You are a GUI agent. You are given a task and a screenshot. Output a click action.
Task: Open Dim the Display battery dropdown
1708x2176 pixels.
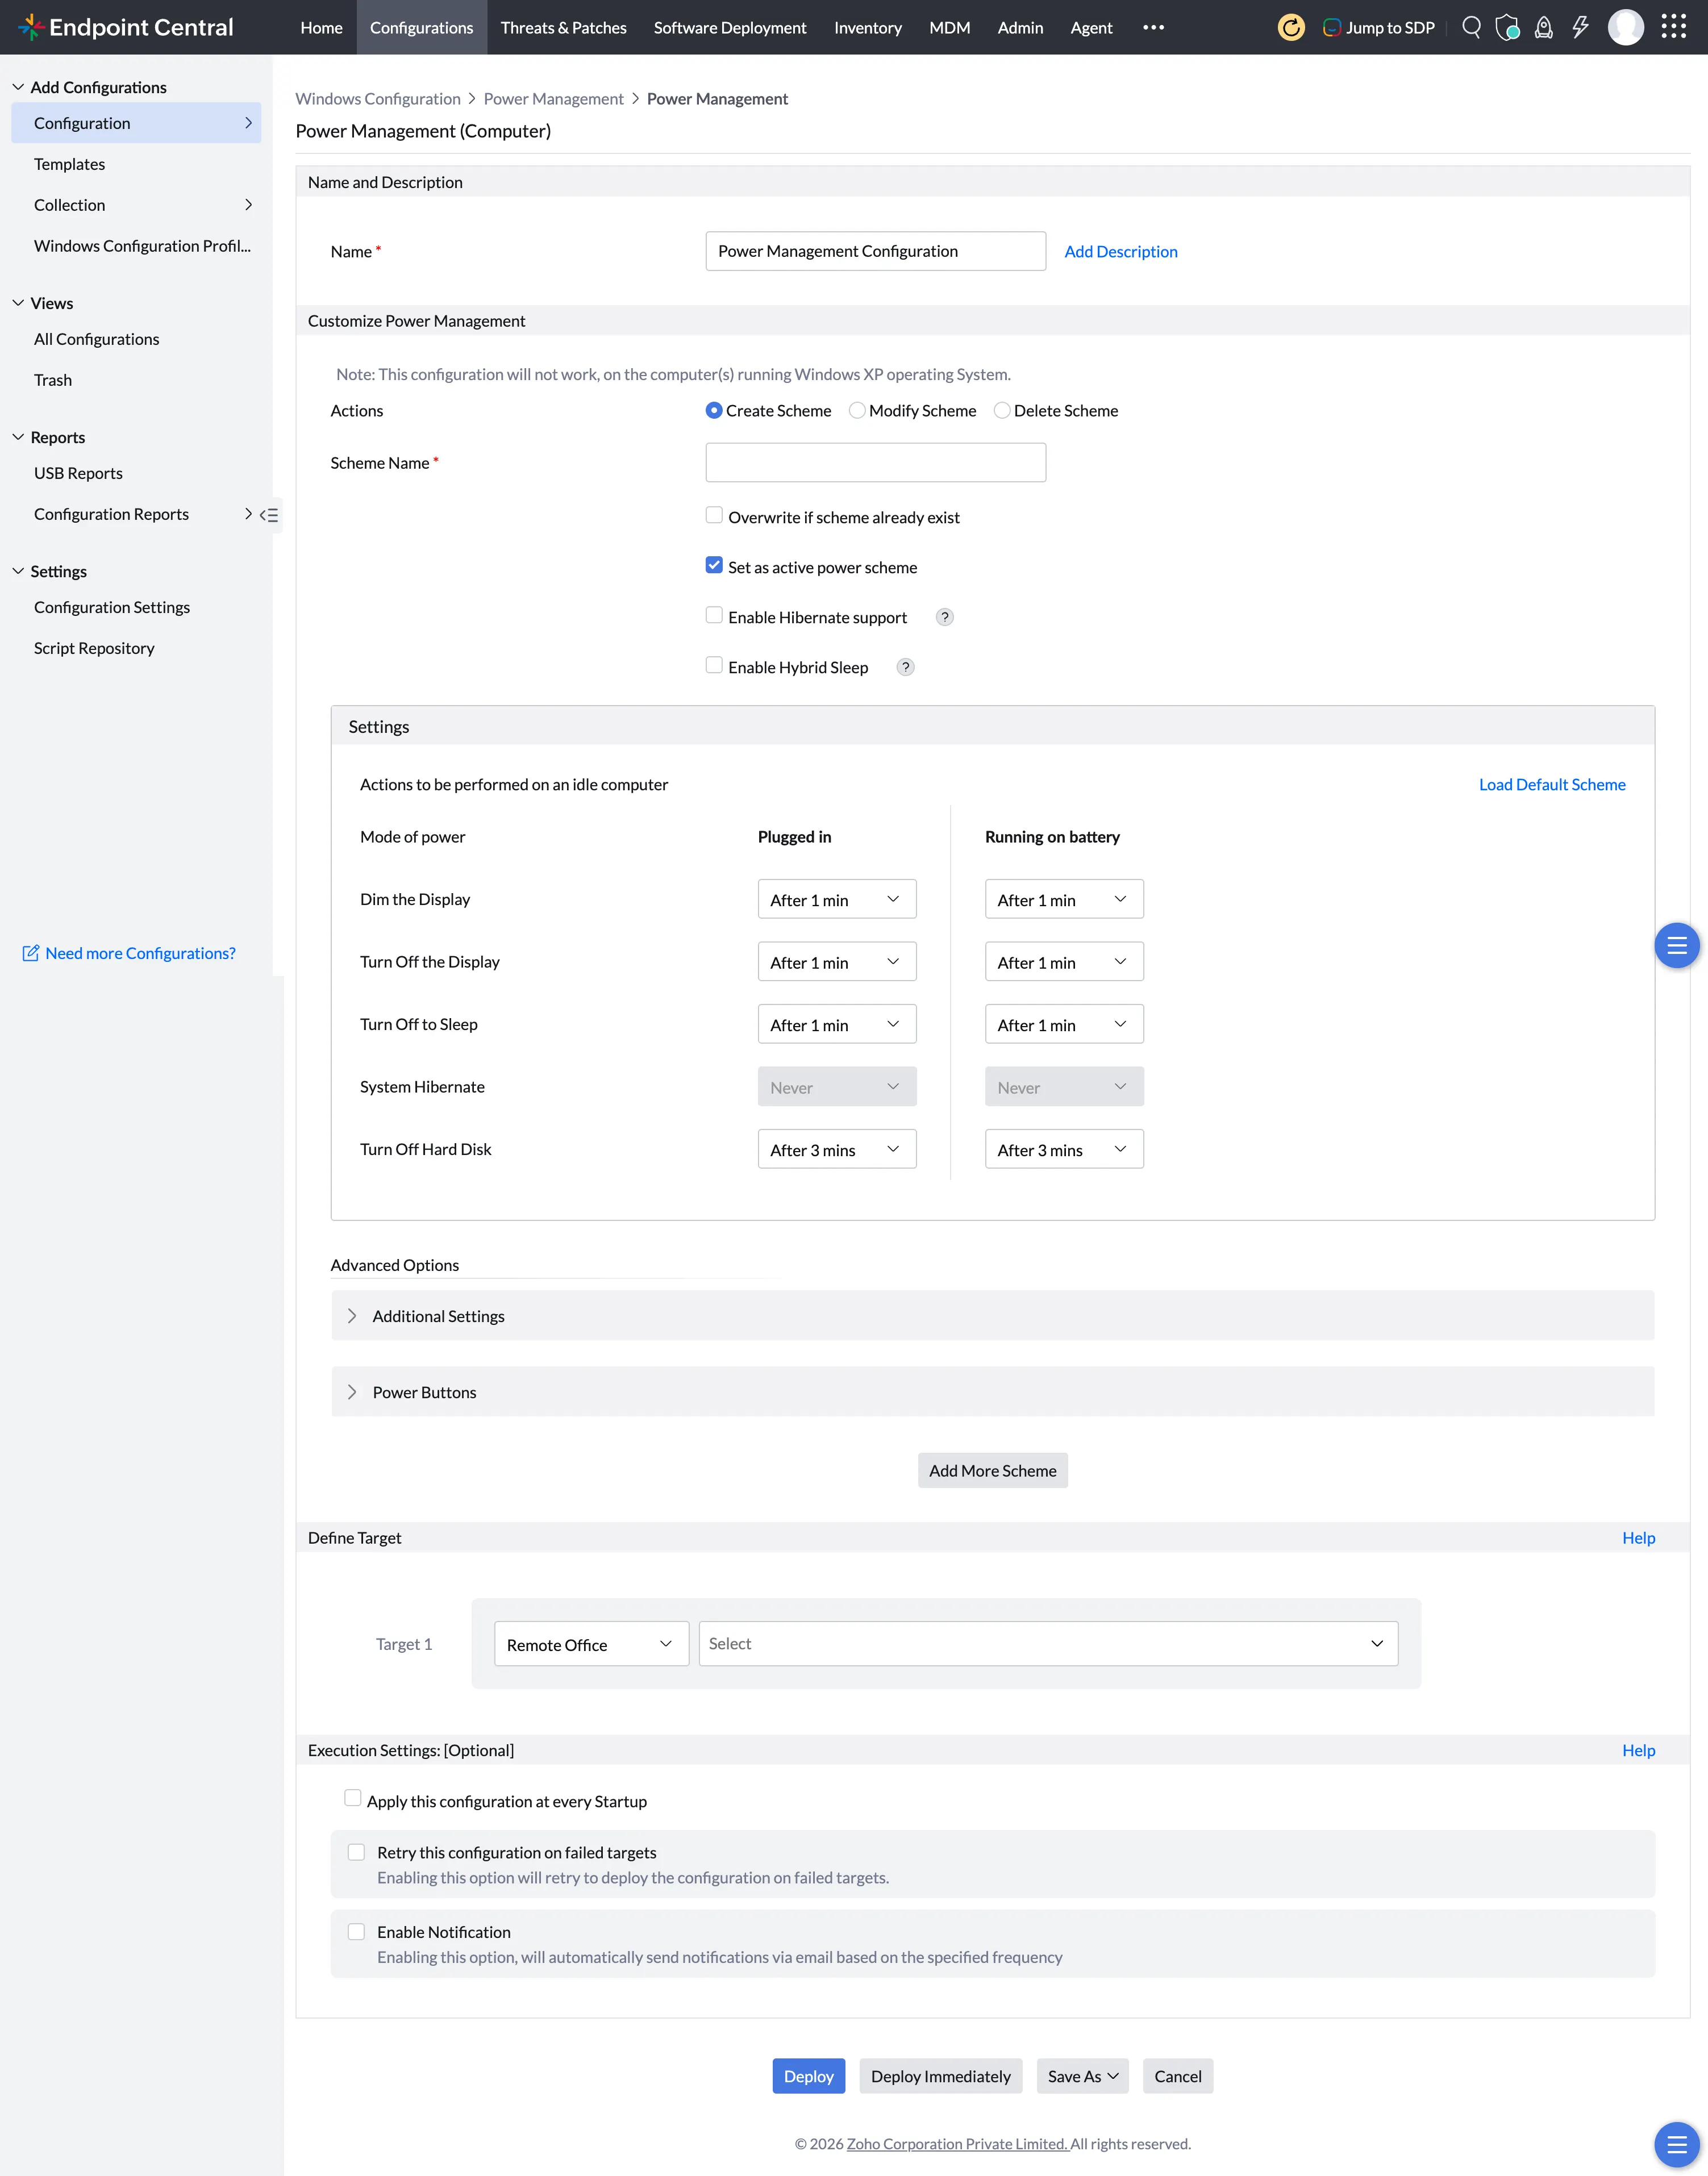click(x=1064, y=899)
